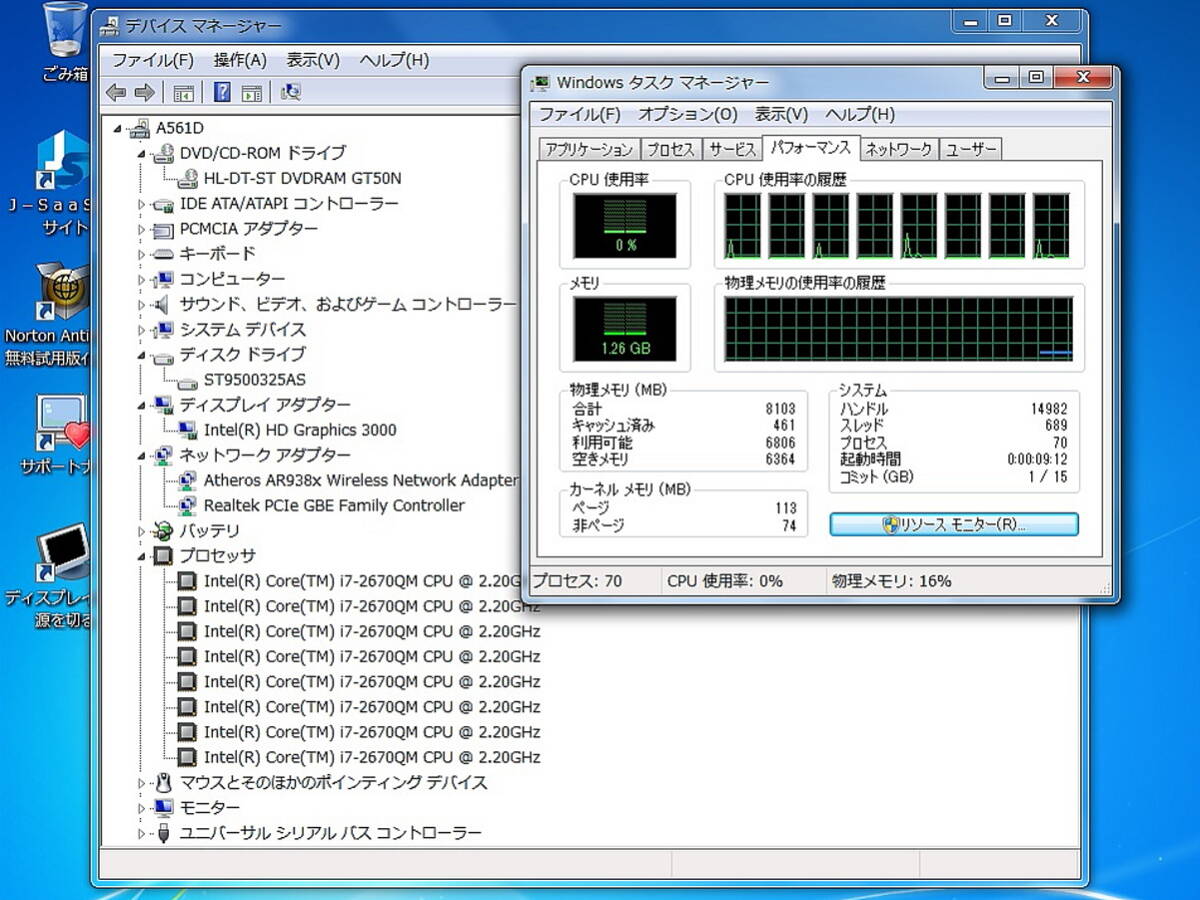Expand the キーボード node
1200x900 pixels.
[x=142, y=254]
